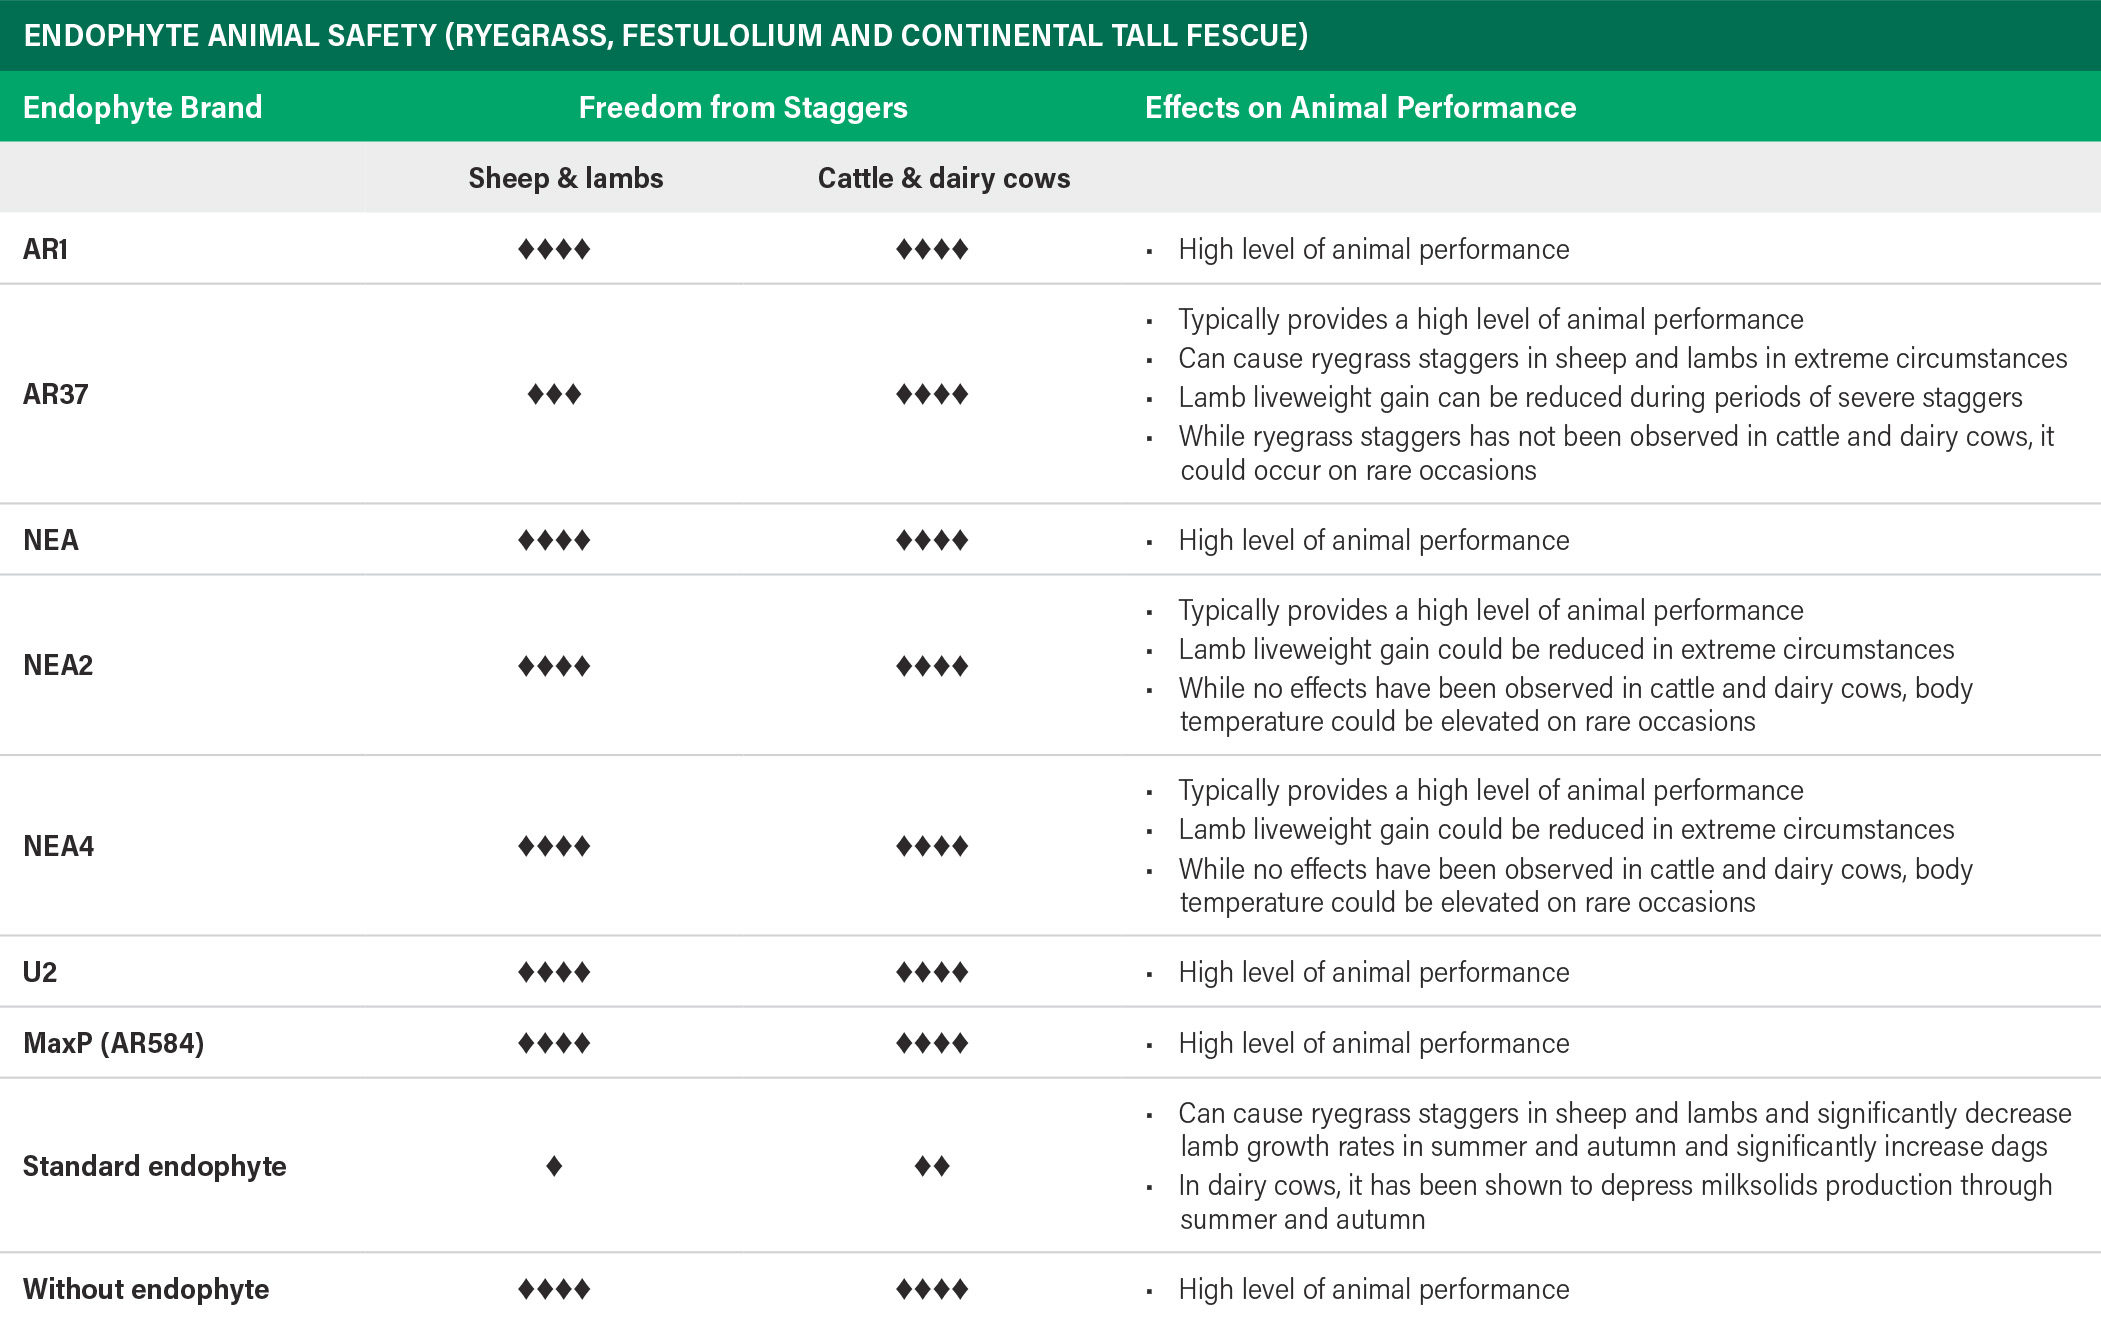Click the Cattle & dairy cows subheader
Screen dimensions: 2101x1320
[x=944, y=178]
